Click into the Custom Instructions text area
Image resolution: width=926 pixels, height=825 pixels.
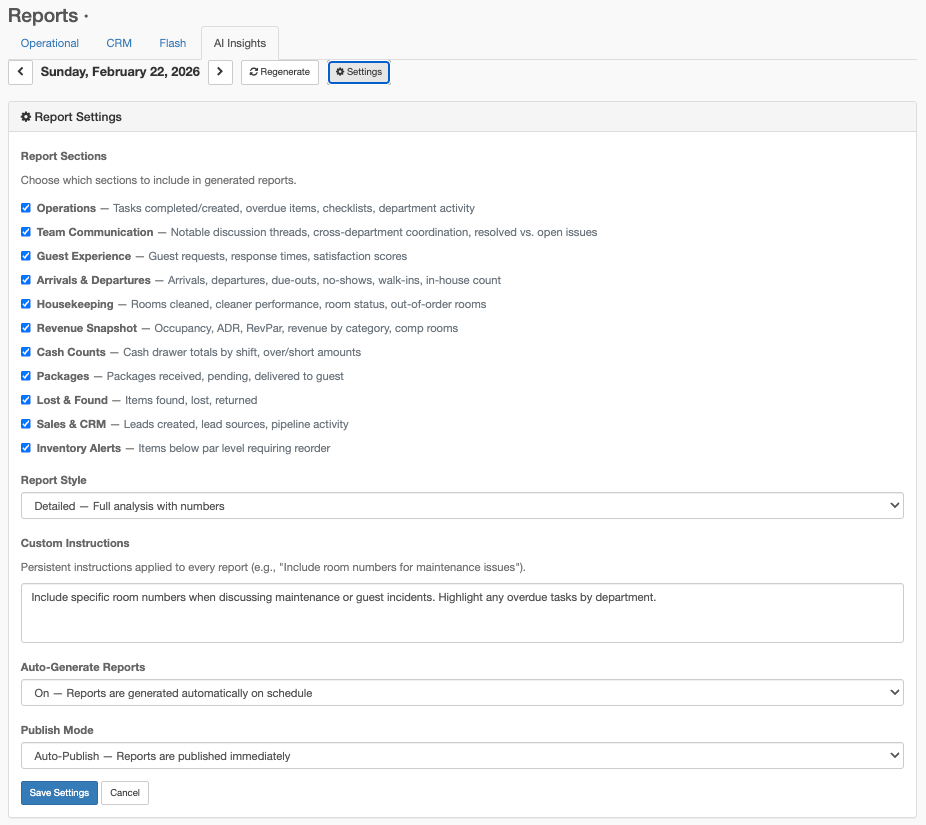tap(462, 613)
